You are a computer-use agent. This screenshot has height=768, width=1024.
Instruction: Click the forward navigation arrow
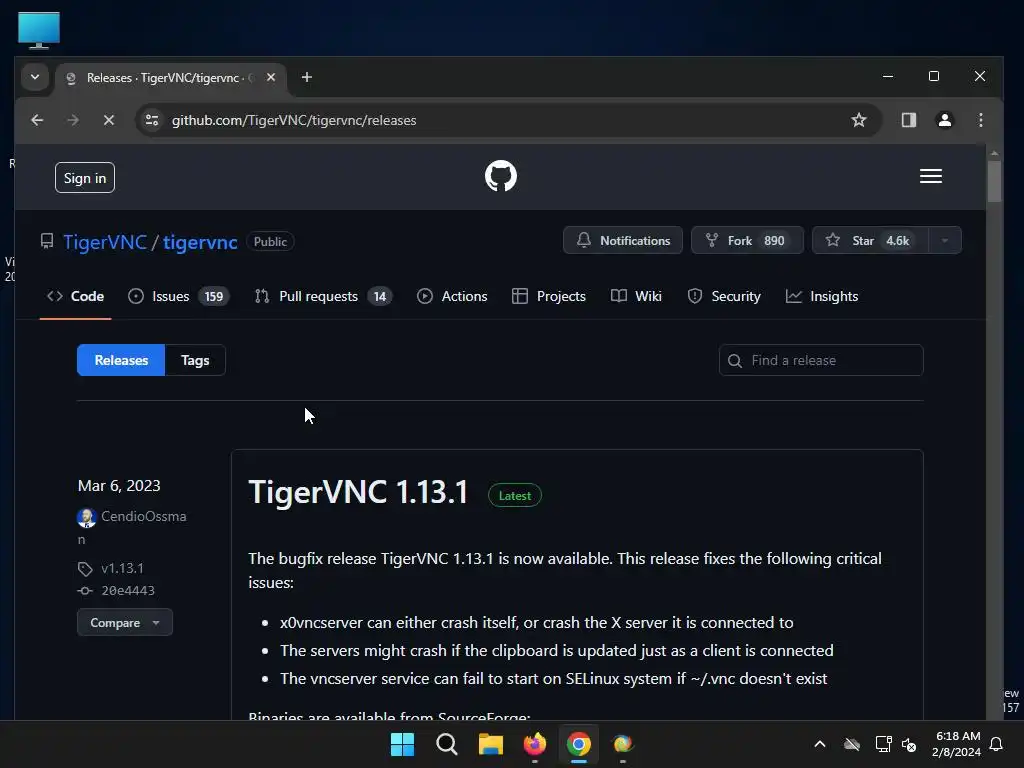(x=73, y=120)
